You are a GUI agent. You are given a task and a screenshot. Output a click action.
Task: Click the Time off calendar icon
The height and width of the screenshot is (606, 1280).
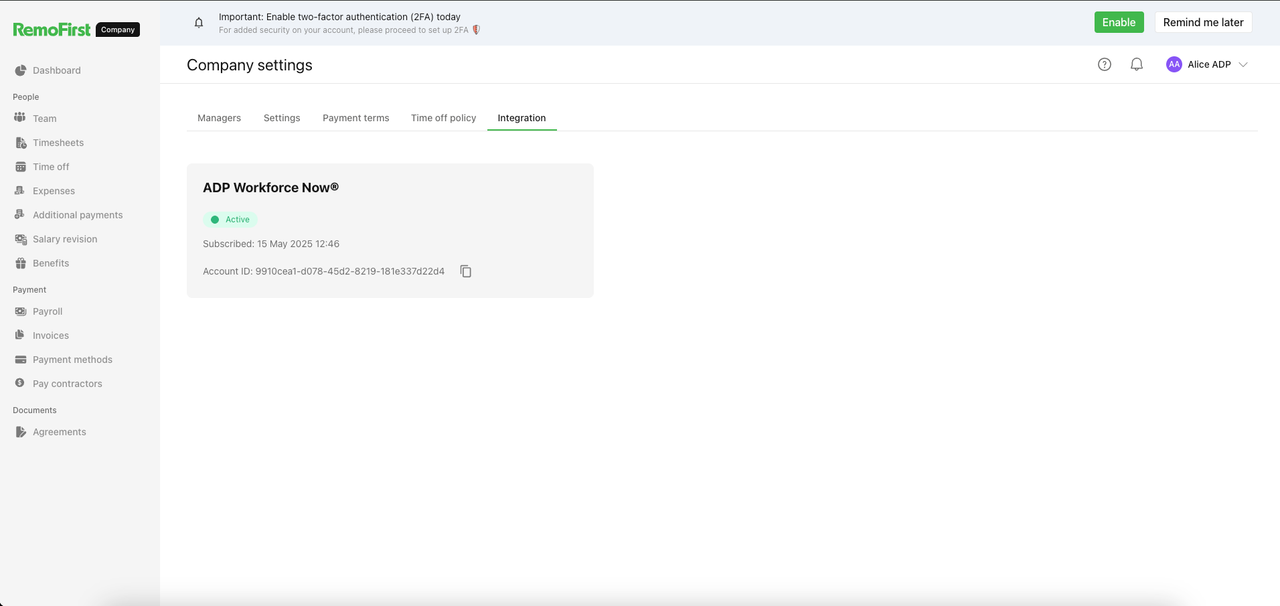[x=20, y=167]
